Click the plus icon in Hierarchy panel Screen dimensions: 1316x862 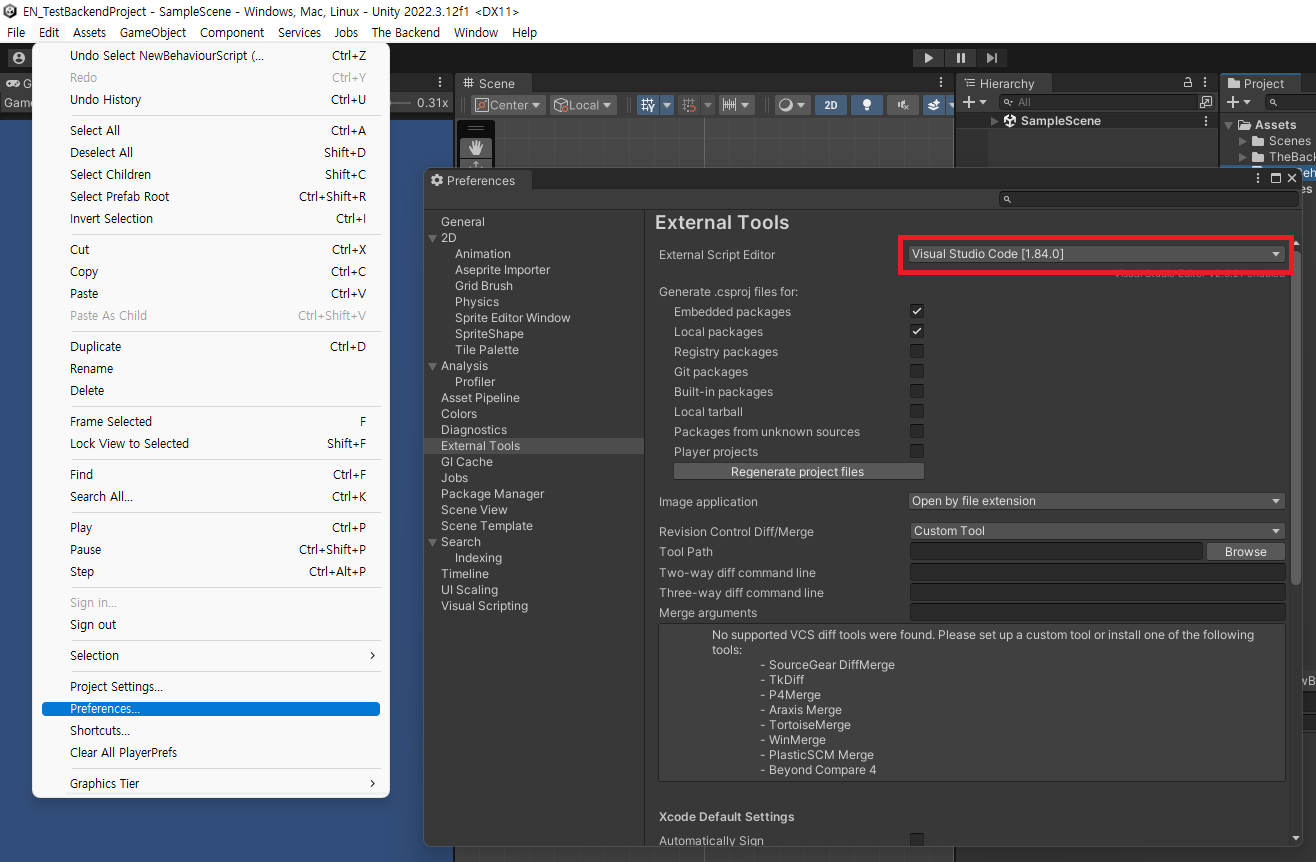coord(968,102)
